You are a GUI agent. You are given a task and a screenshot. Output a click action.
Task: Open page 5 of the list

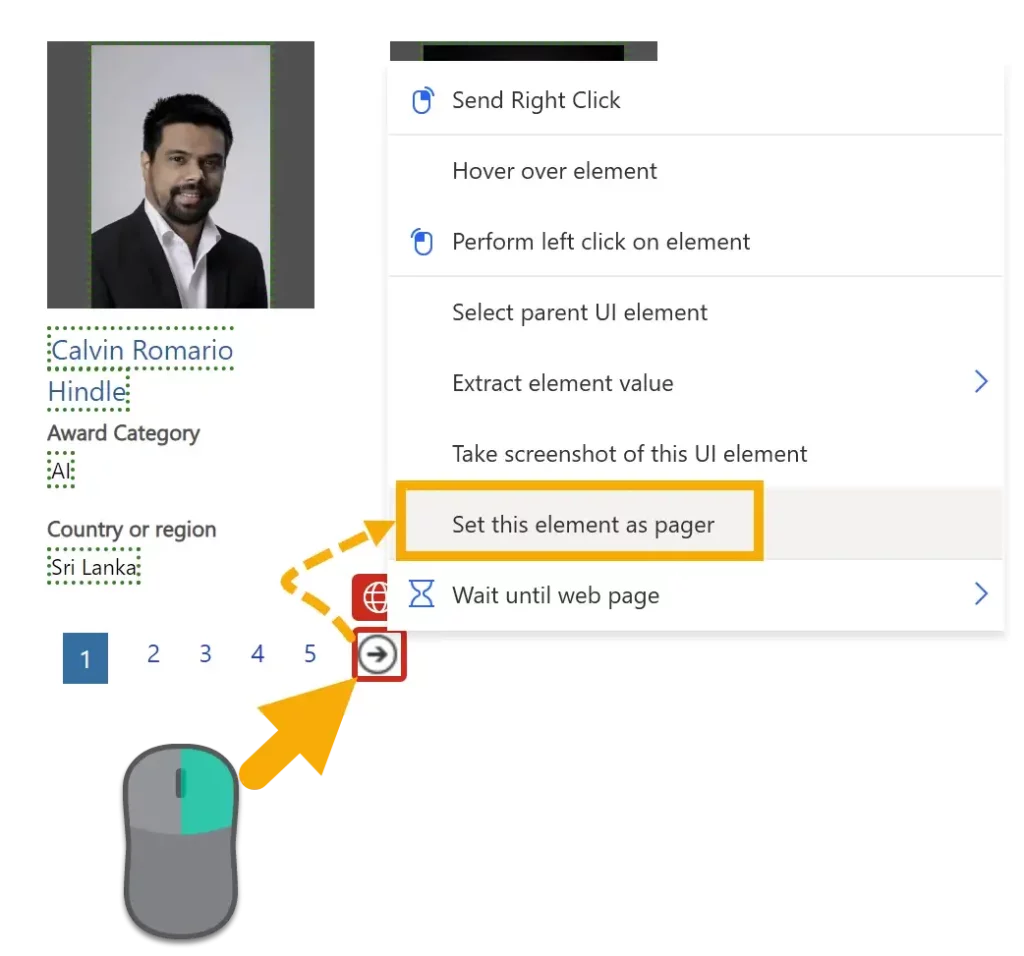click(x=310, y=654)
